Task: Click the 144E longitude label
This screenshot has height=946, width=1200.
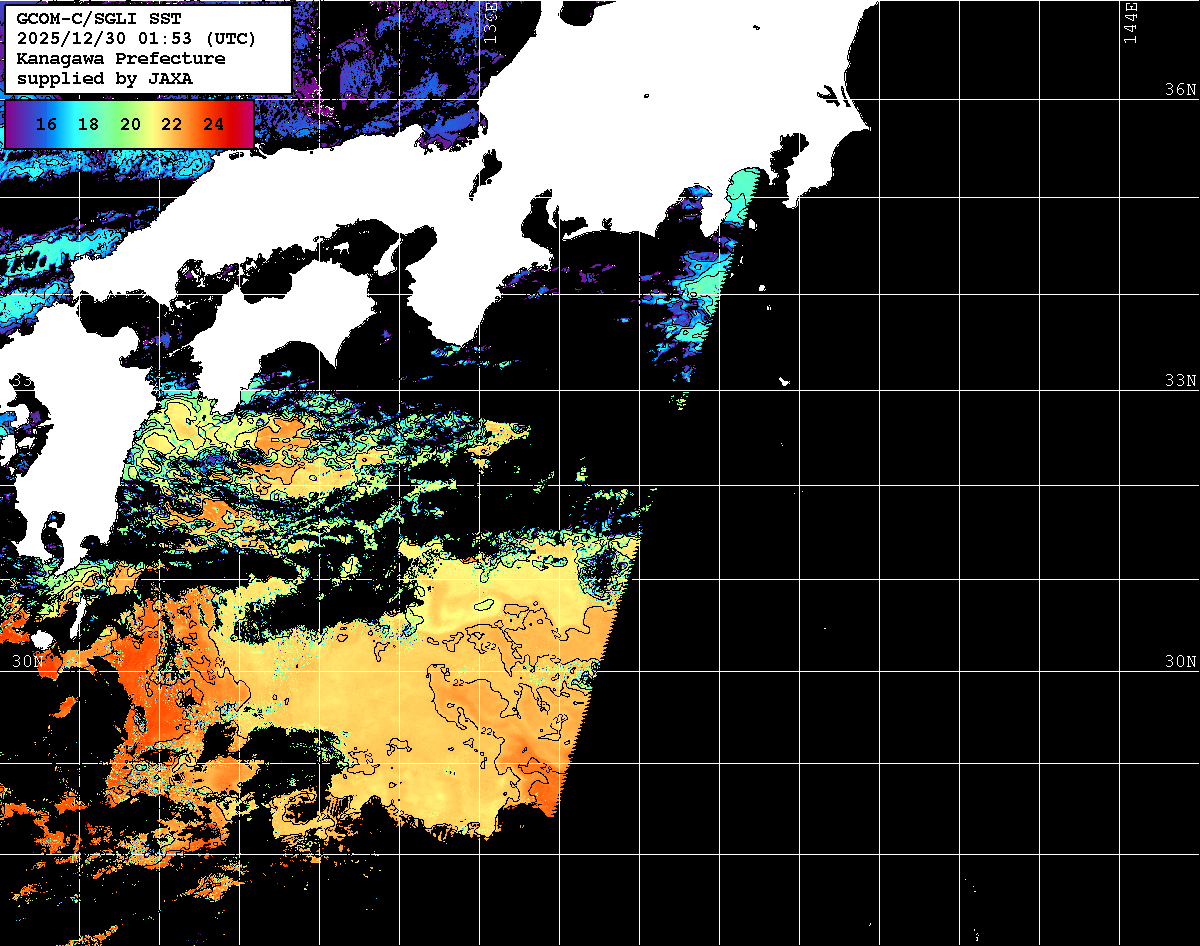Action: (x=1130, y=22)
